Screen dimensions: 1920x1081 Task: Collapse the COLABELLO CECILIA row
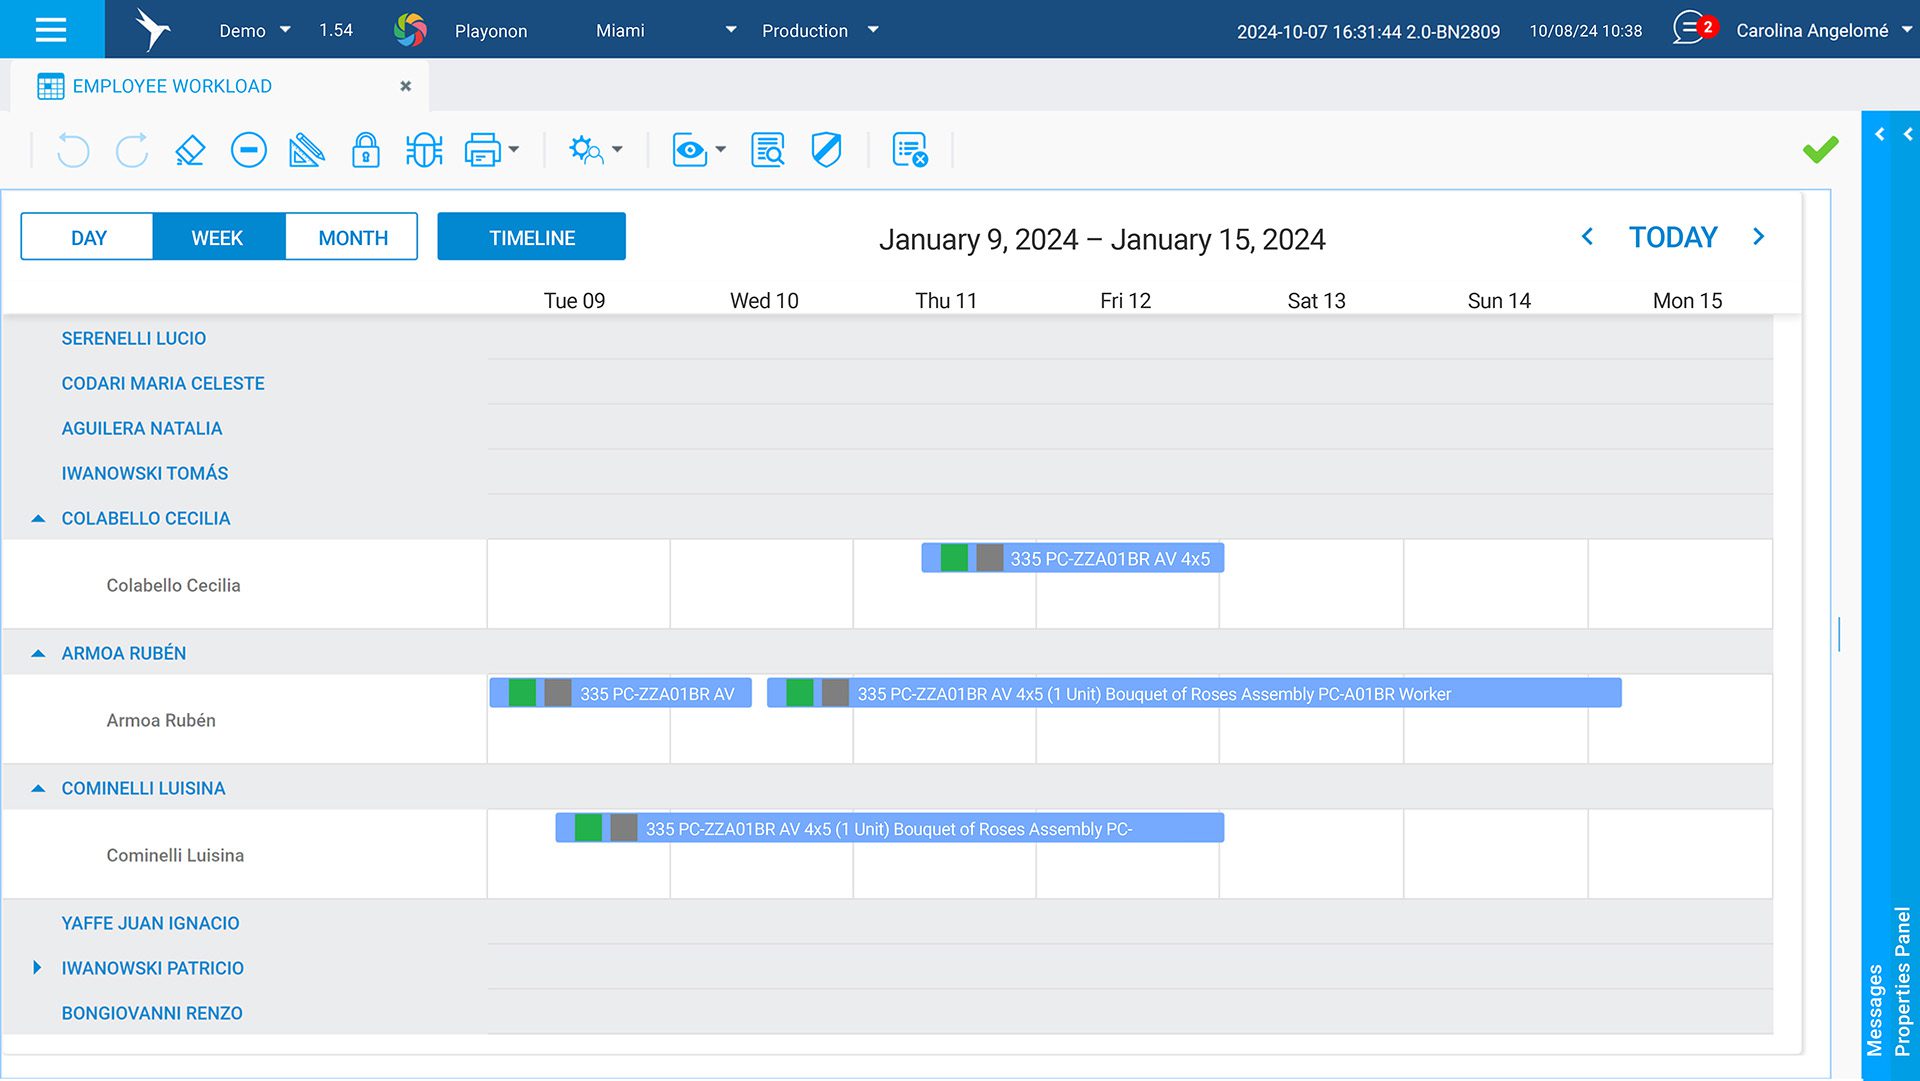[38, 519]
